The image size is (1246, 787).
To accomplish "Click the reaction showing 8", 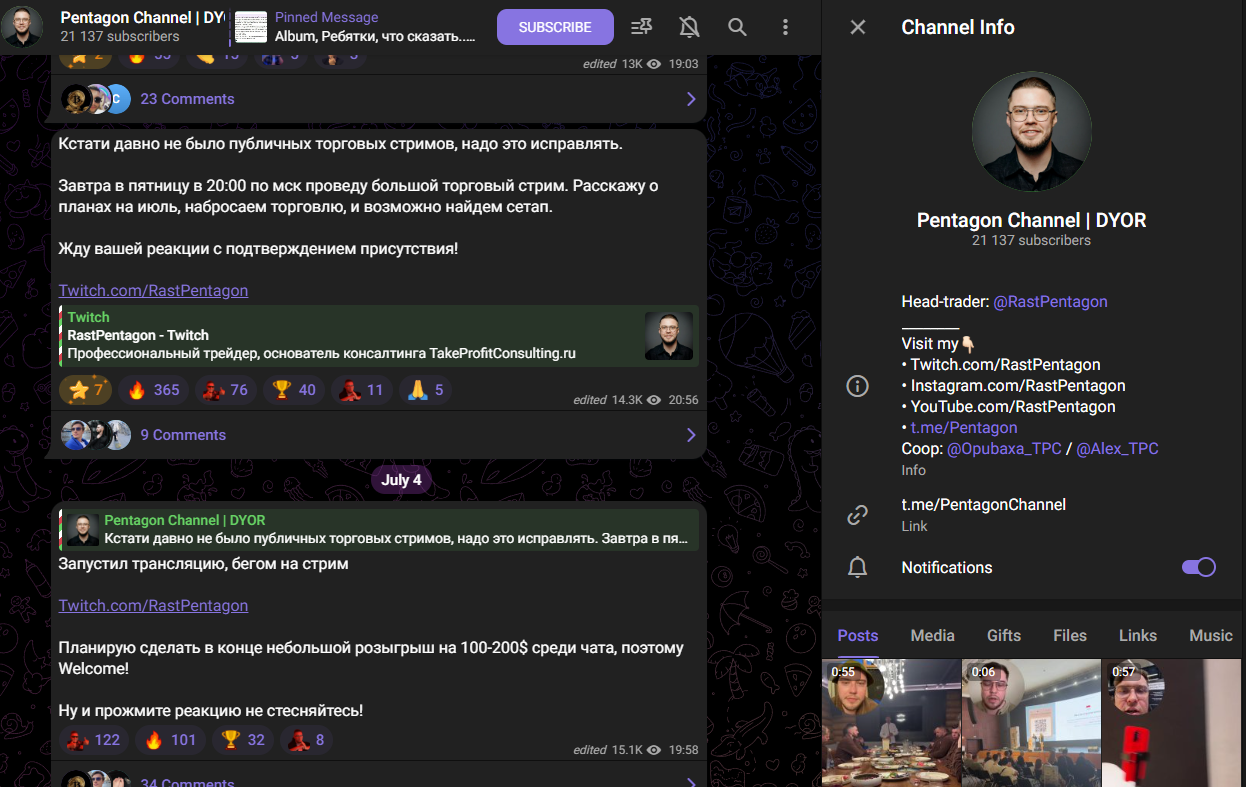I will tap(307, 740).
